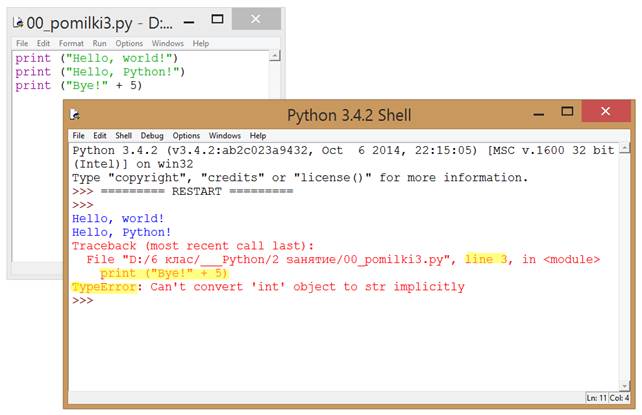
Task: Open the Shell menu in Python Shell
Action: [x=123, y=135]
